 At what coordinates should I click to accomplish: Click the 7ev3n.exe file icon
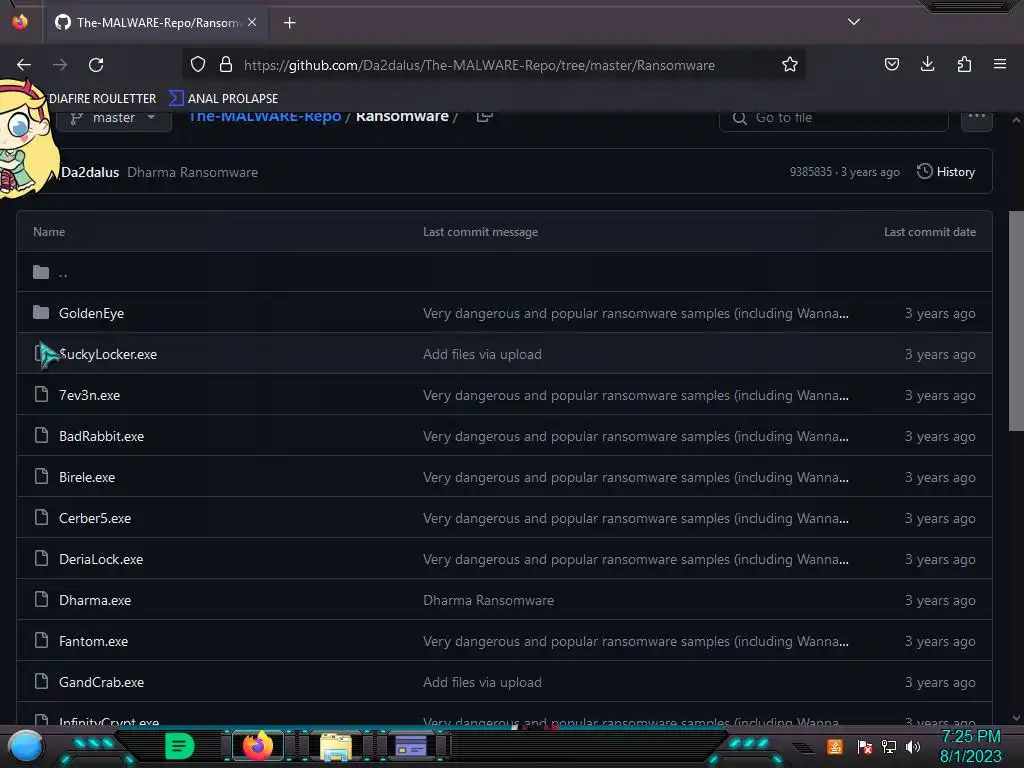click(41, 394)
